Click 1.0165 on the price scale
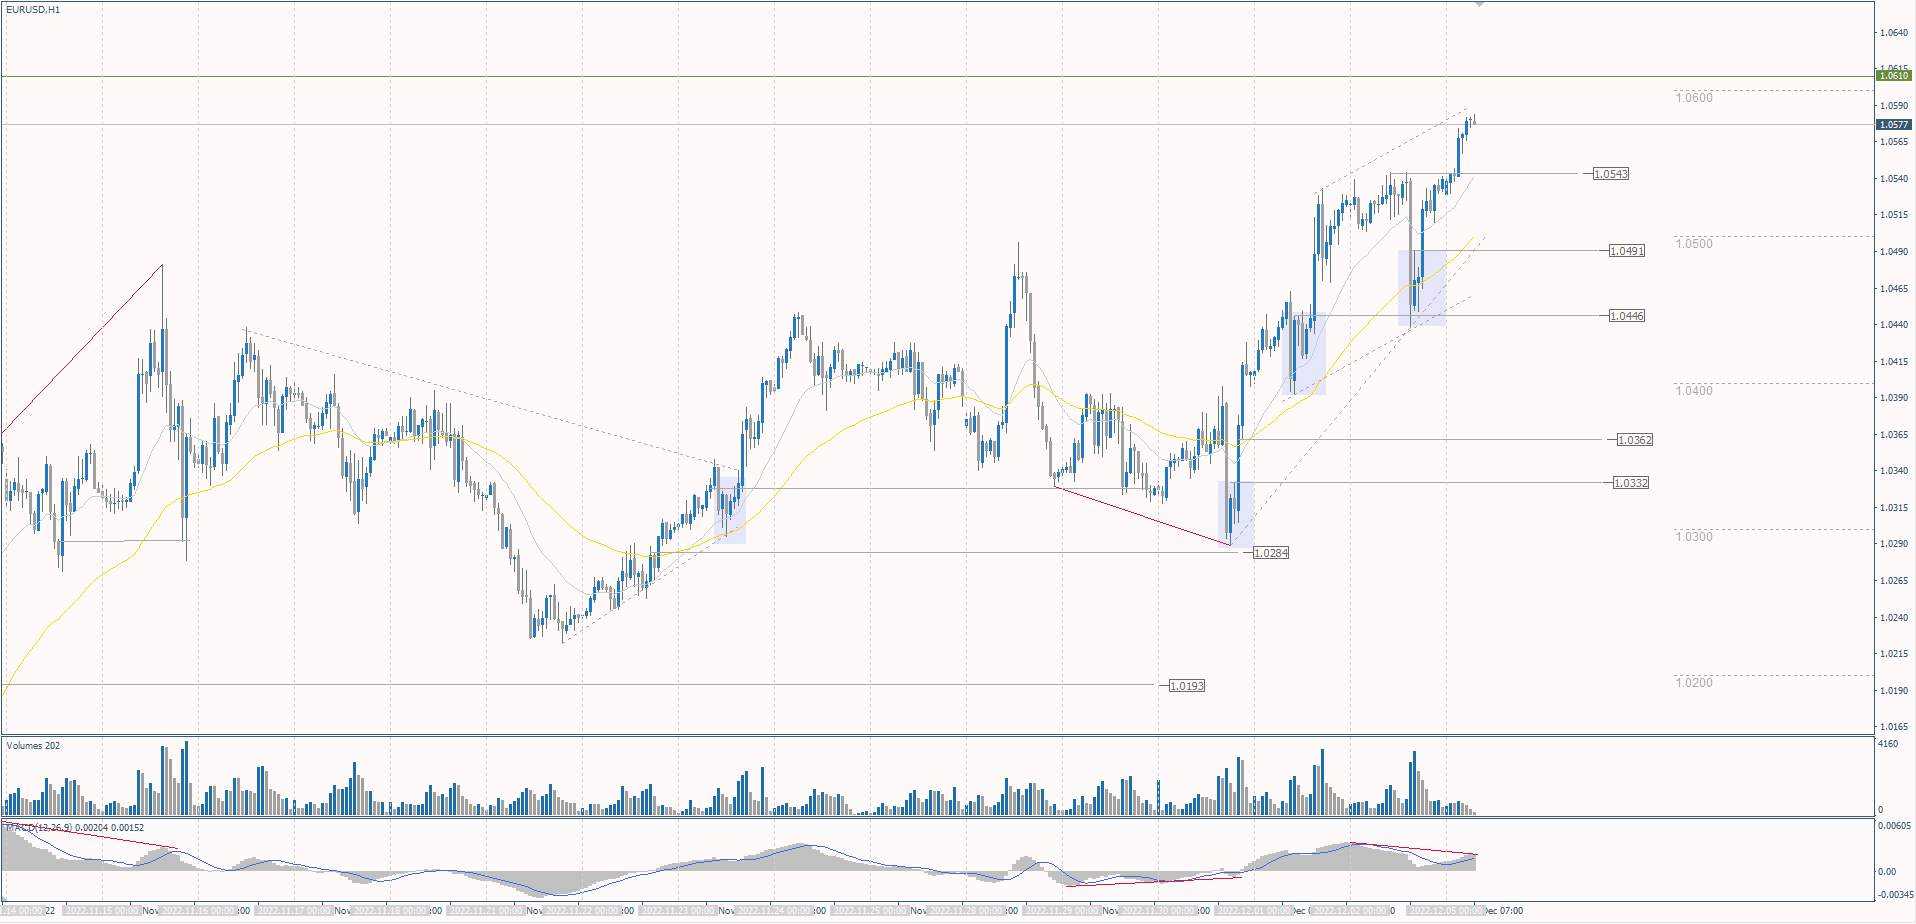Image resolution: width=1916 pixels, height=924 pixels. (x=1893, y=727)
